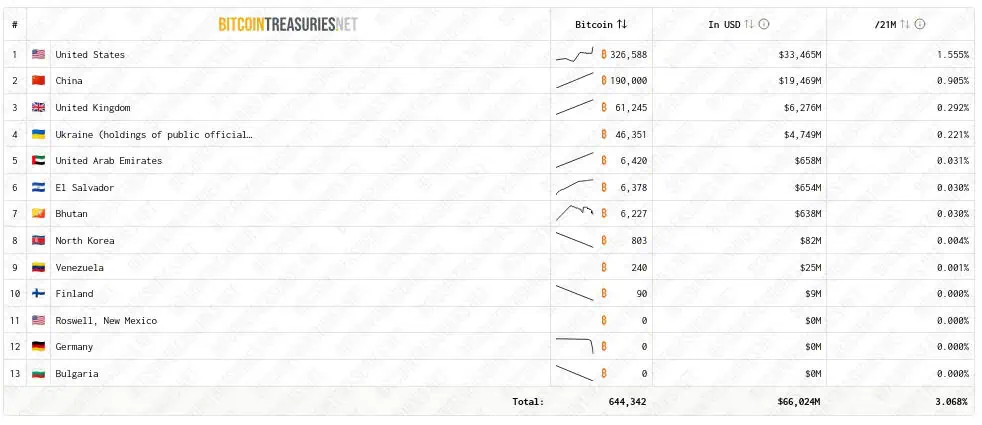Click the info icon next to /21M

(x=920, y=24)
